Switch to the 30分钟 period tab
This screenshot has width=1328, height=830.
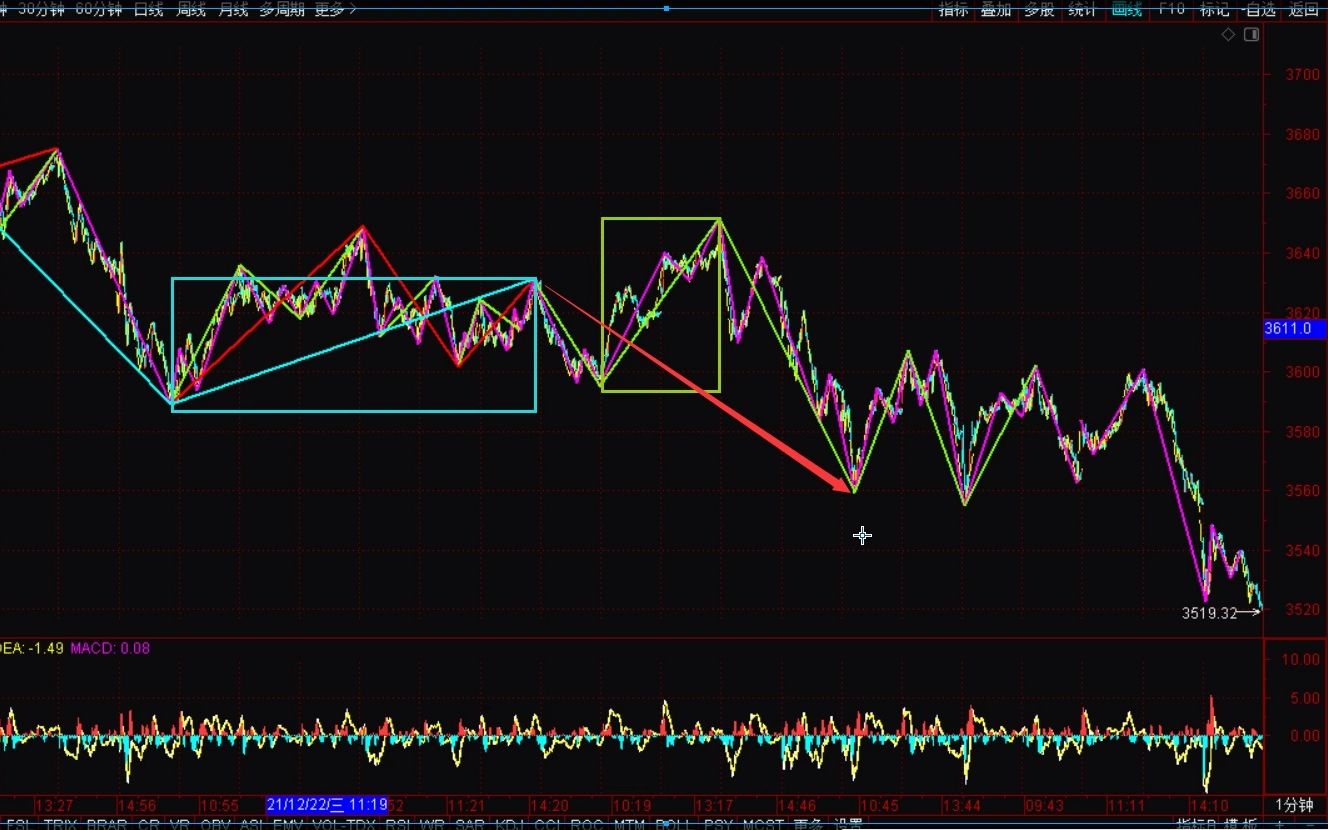click(x=42, y=9)
